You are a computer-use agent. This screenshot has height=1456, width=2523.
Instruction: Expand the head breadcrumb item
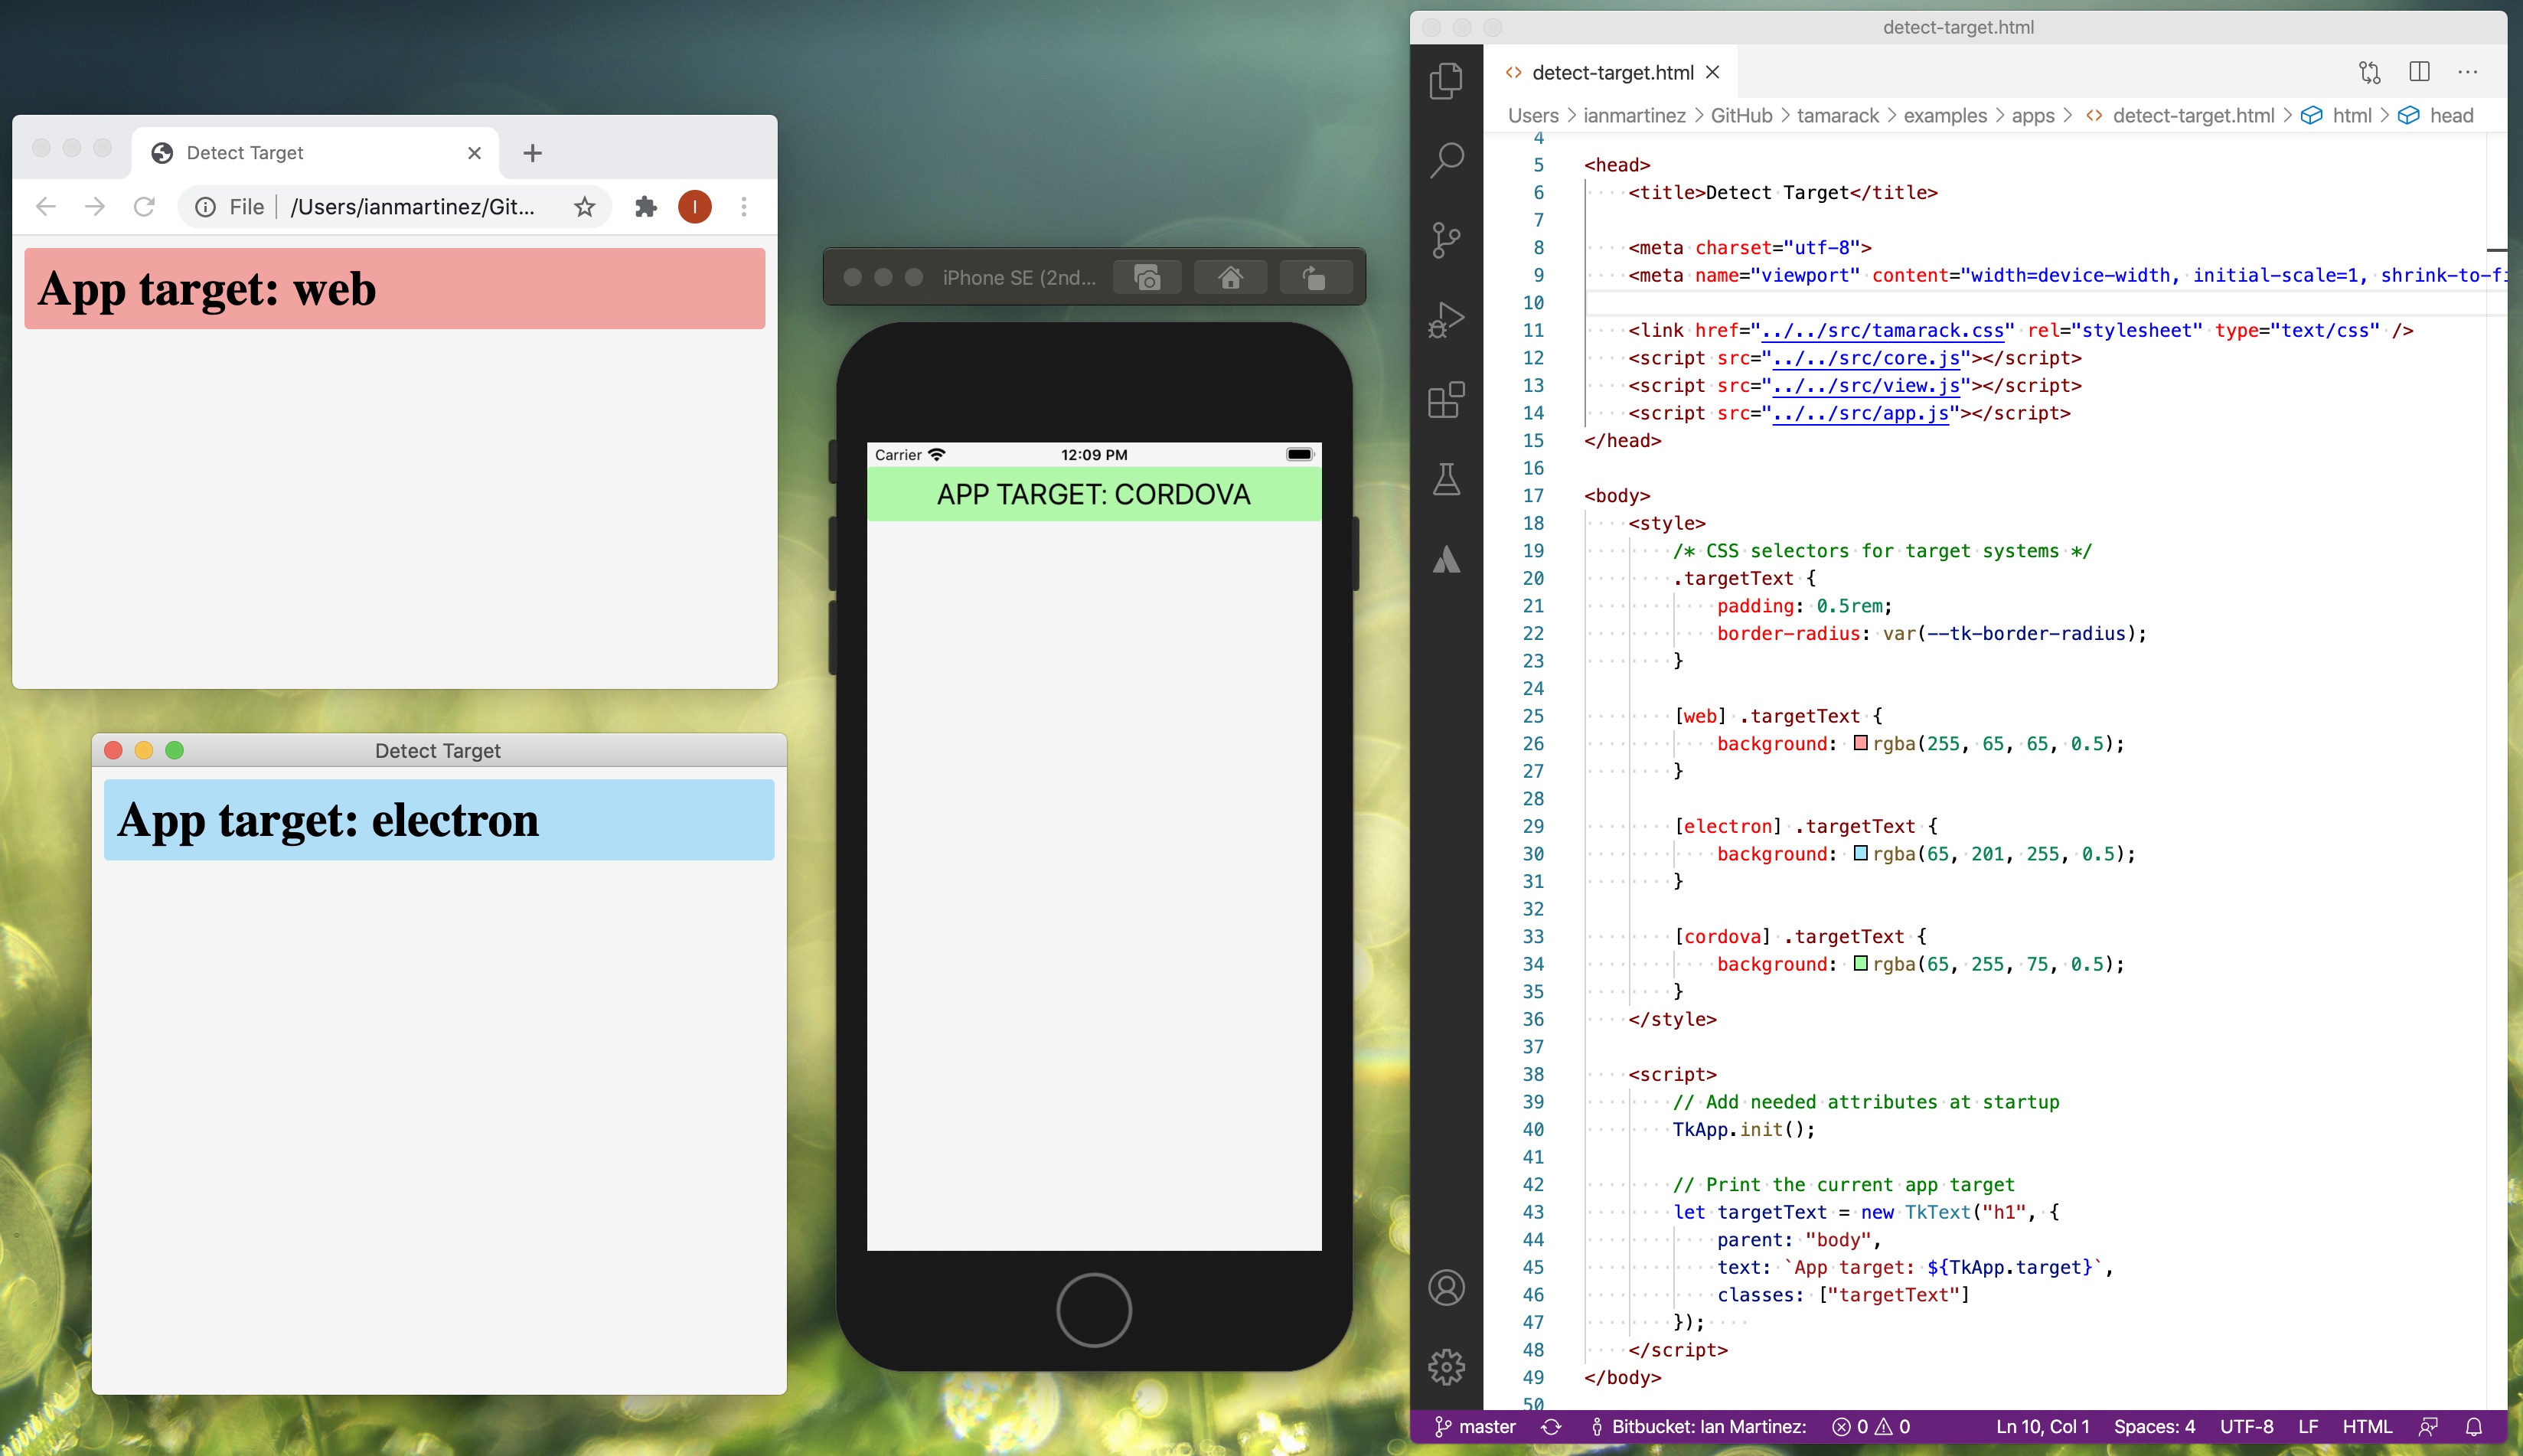pyautogui.click(x=2451, y=115)
